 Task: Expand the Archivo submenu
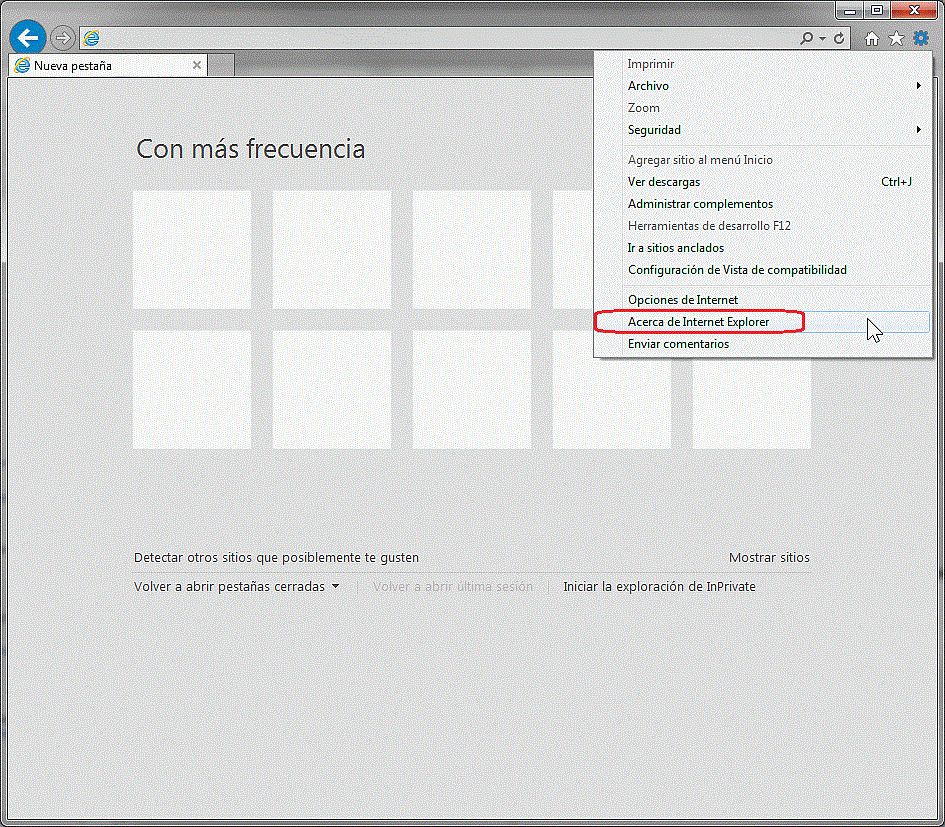click(763, 86)
